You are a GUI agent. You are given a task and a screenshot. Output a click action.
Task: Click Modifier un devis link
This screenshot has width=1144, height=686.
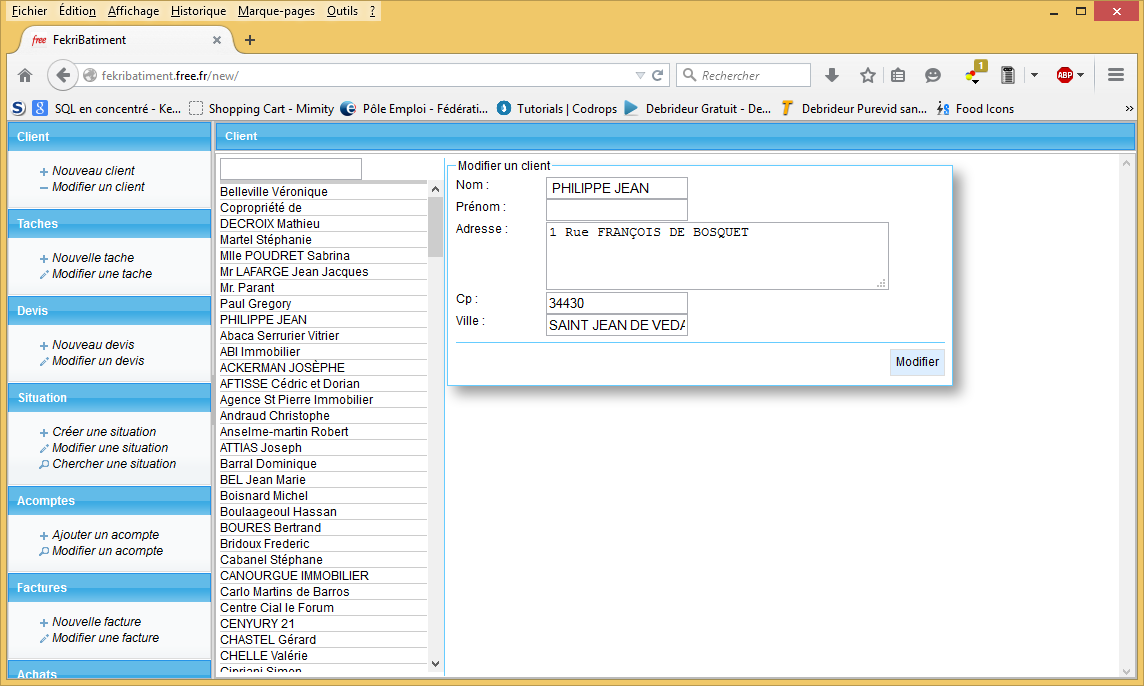[98, 361]
